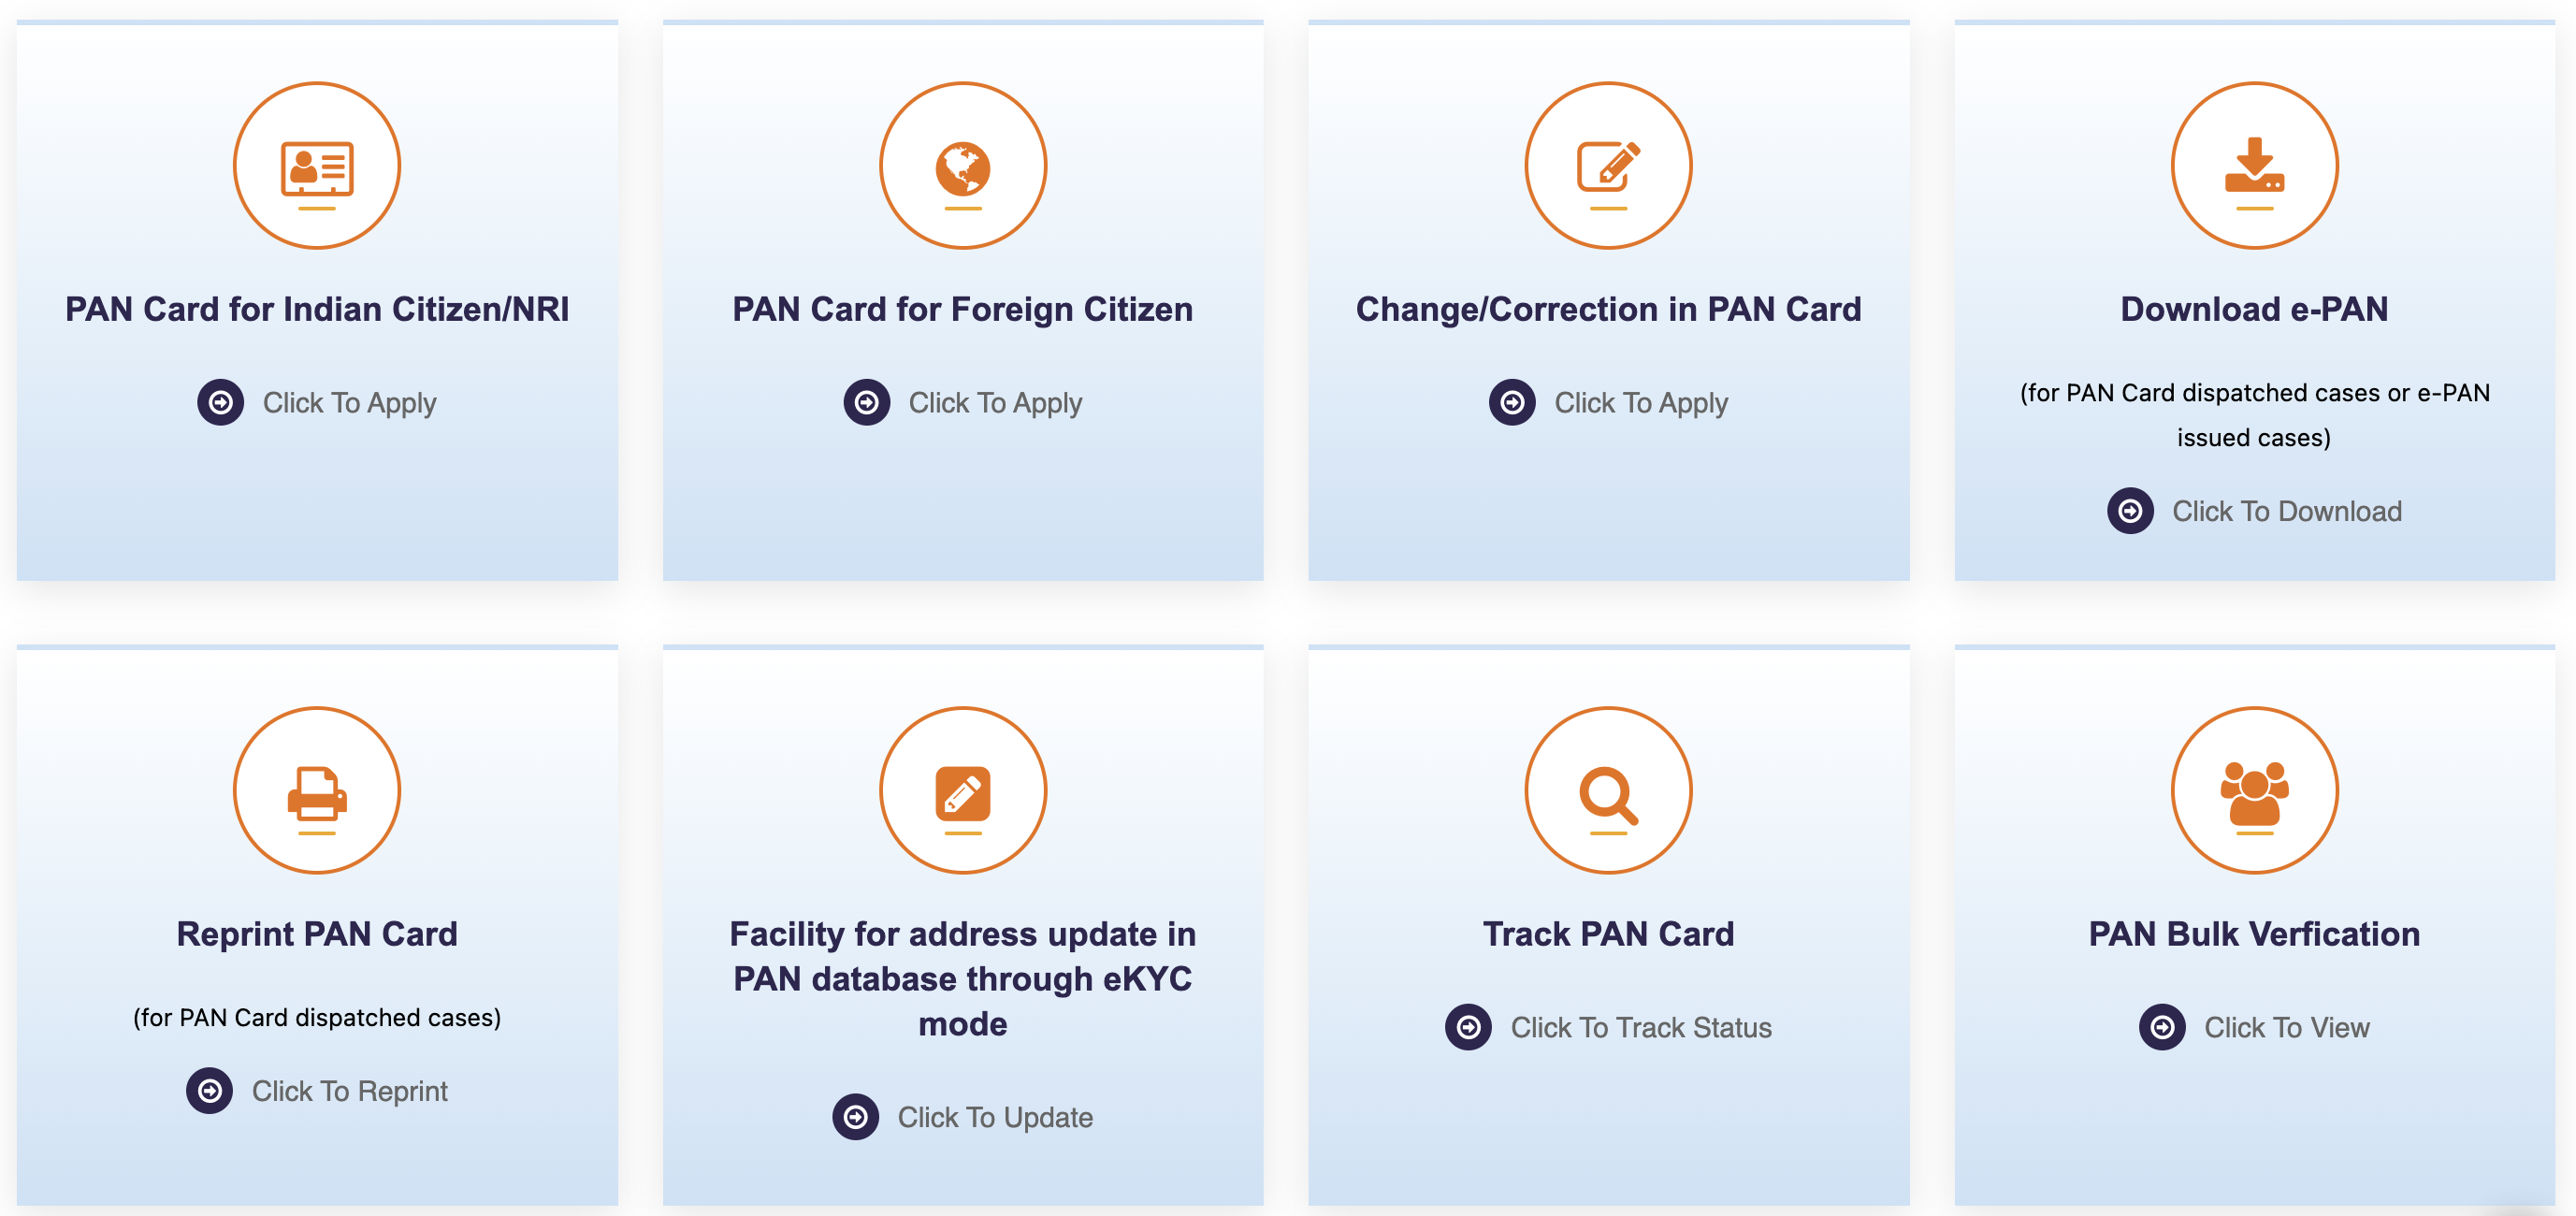
Task: Open Click To Download for e-PAN
Action: tap(2287, 511)
